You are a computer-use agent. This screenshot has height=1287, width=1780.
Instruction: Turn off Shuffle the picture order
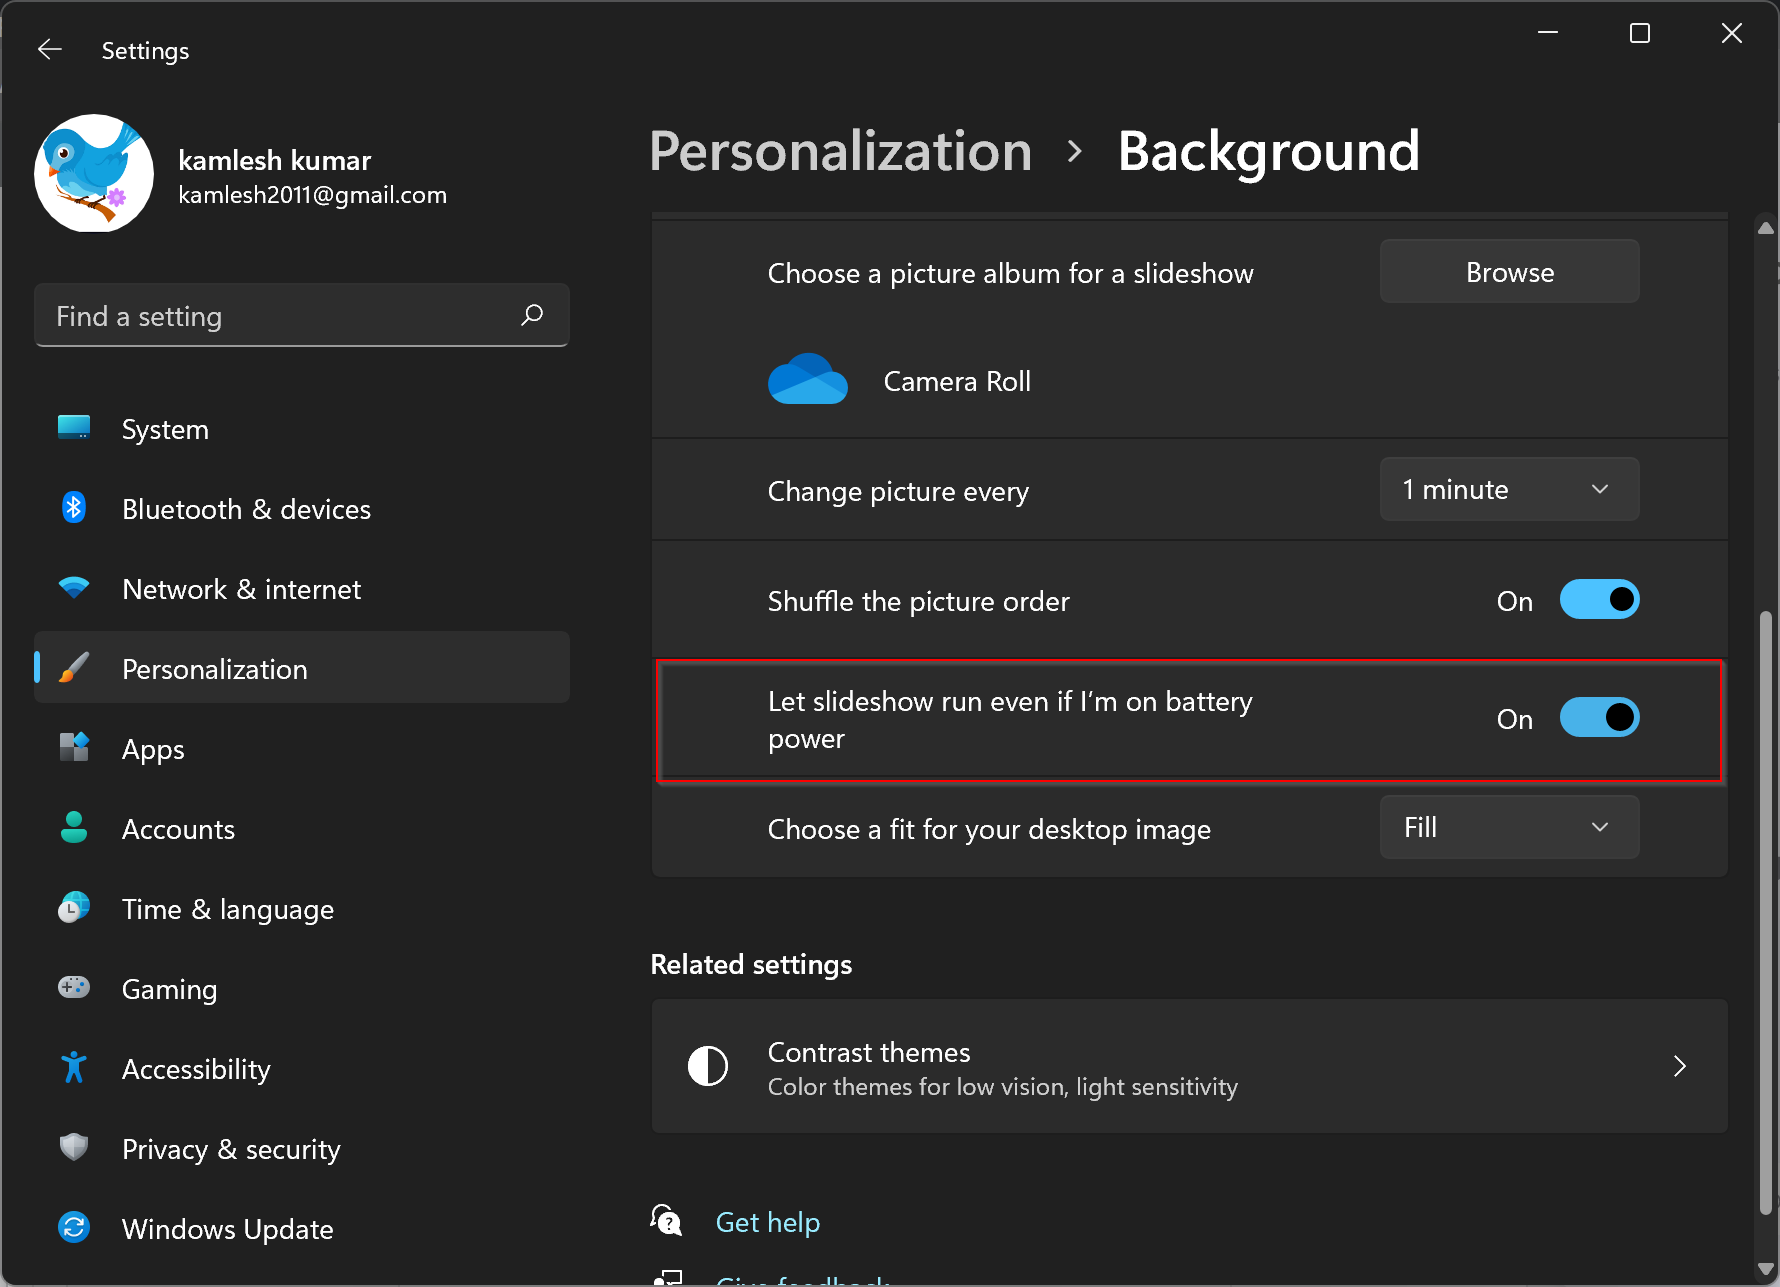click(x=1599, y=600)
